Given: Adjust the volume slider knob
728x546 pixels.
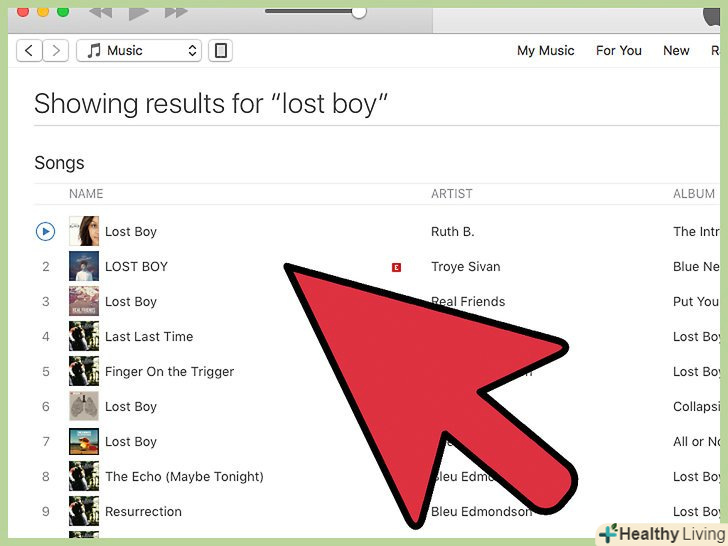Looking at the screenshot, I should [x=358, y=13].
